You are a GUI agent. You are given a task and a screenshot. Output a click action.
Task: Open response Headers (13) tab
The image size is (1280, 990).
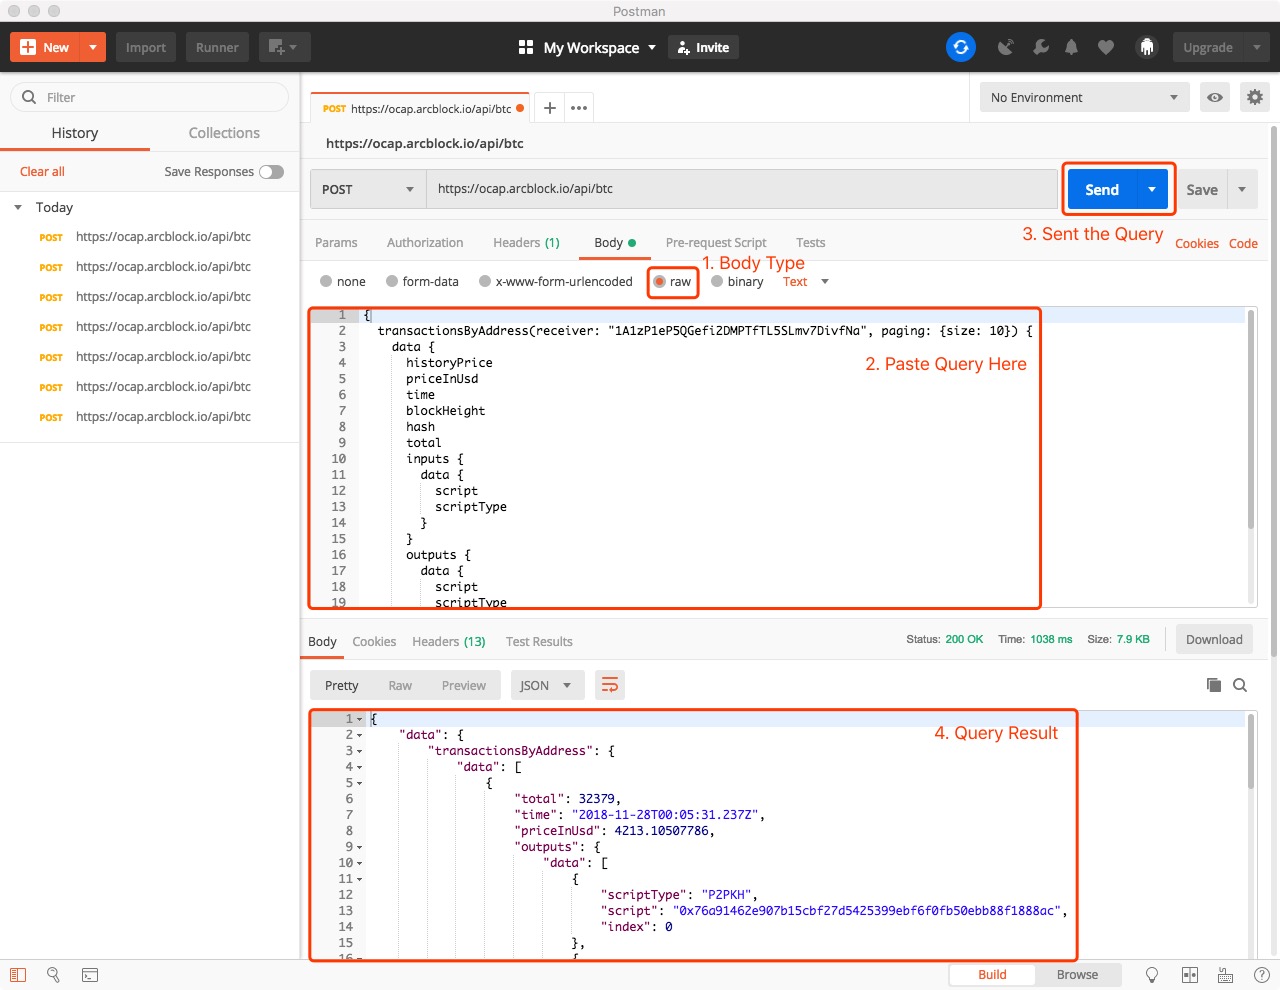[449, 641]
